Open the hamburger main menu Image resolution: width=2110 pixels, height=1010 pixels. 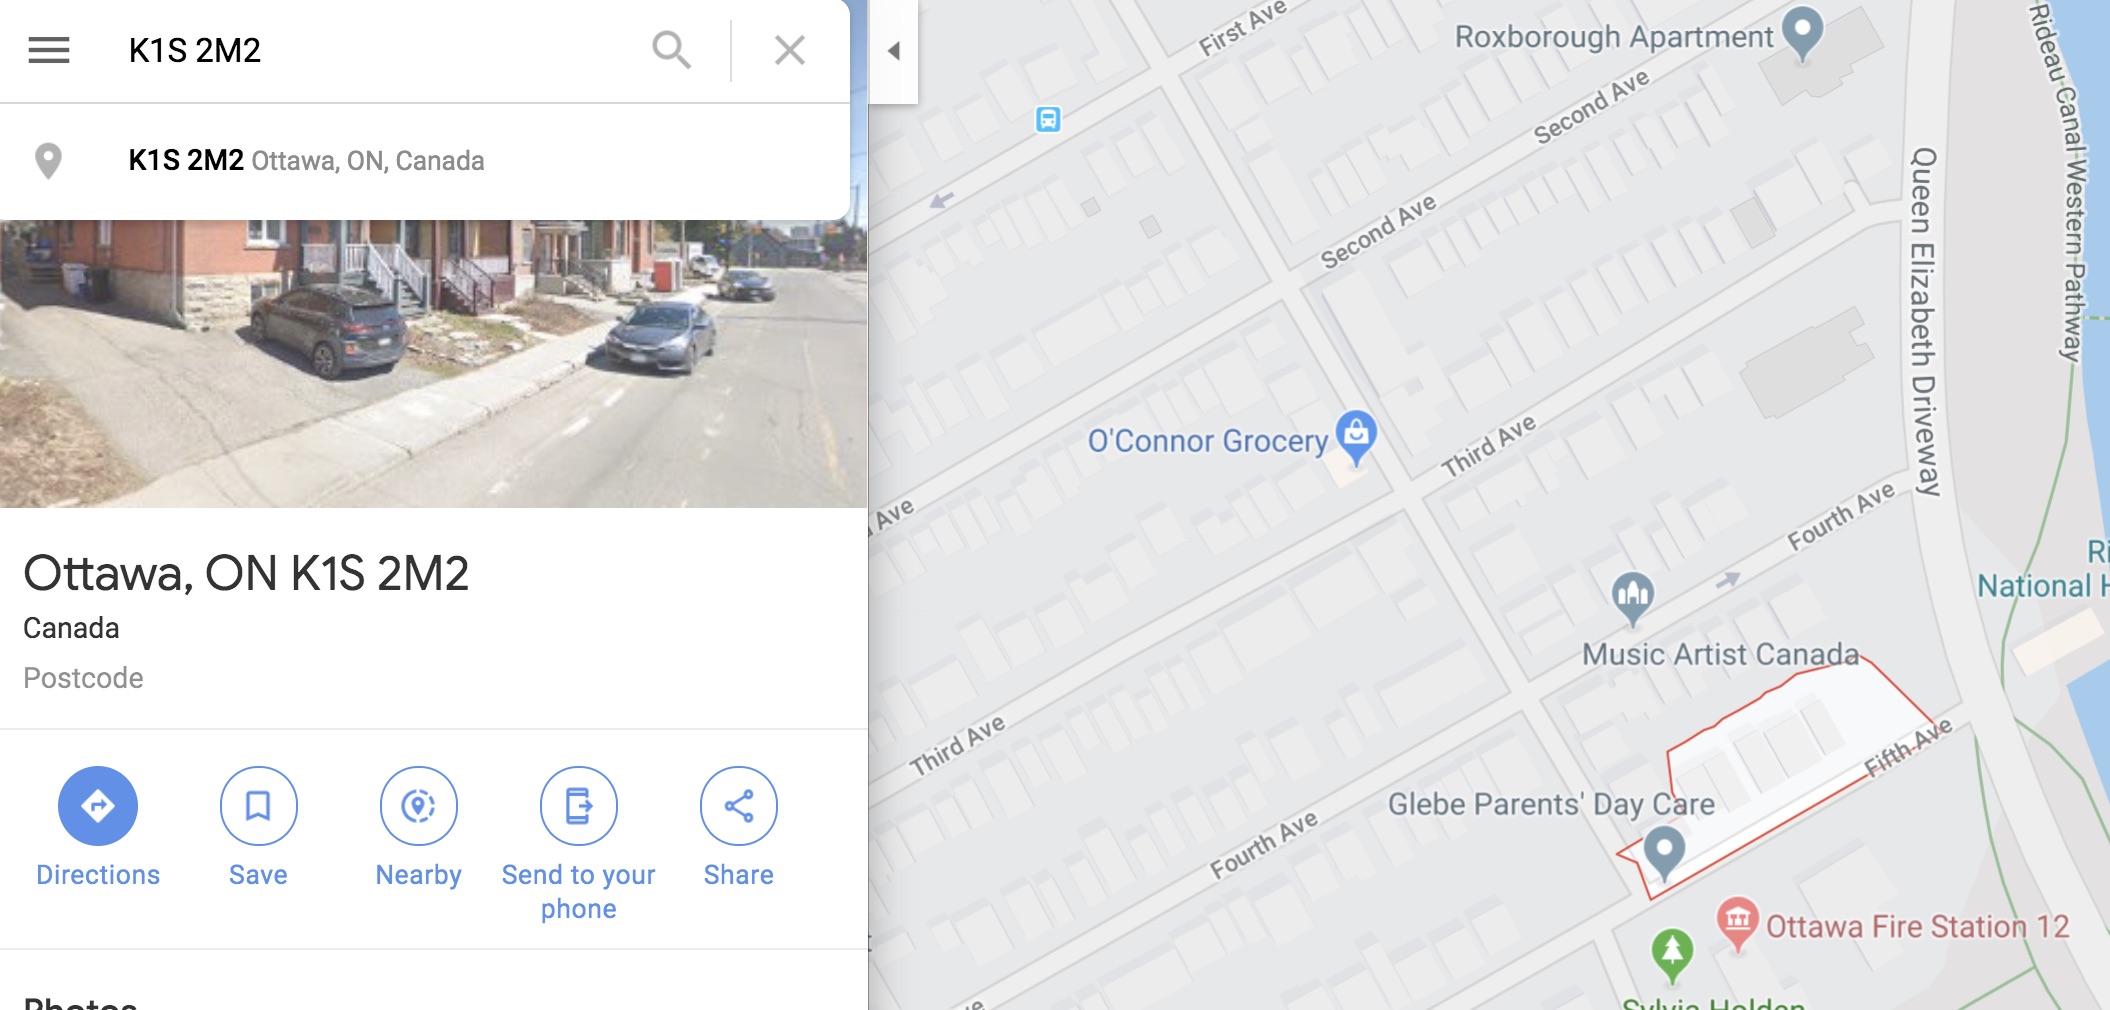coord(49,50)
